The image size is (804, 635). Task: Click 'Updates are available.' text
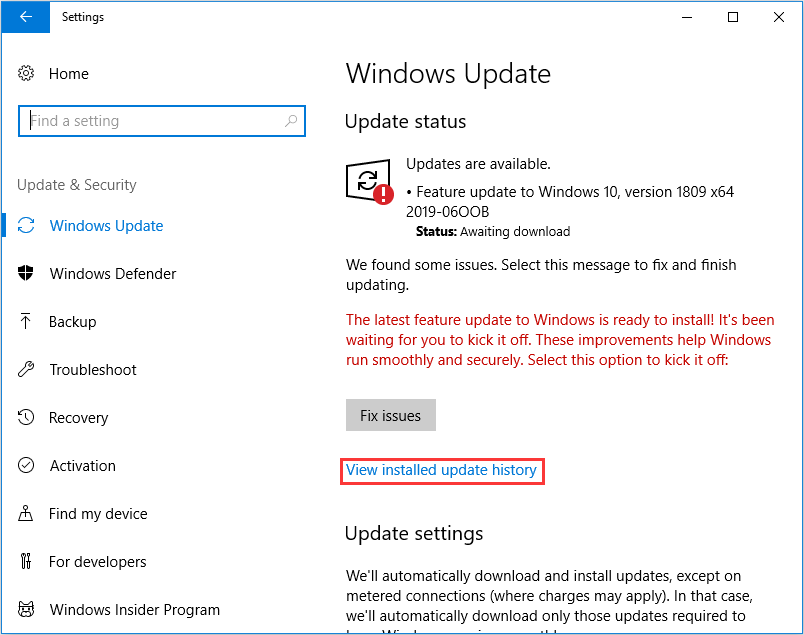(478, 164)
